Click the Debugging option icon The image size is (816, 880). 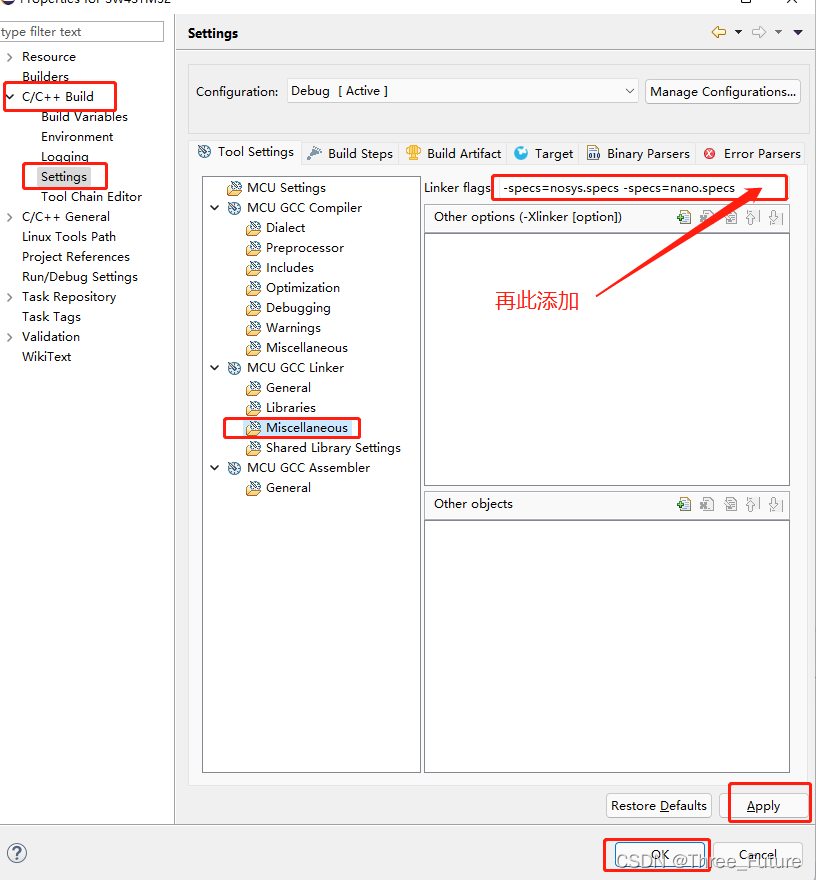pyautogui.click(x=254, y=308)
